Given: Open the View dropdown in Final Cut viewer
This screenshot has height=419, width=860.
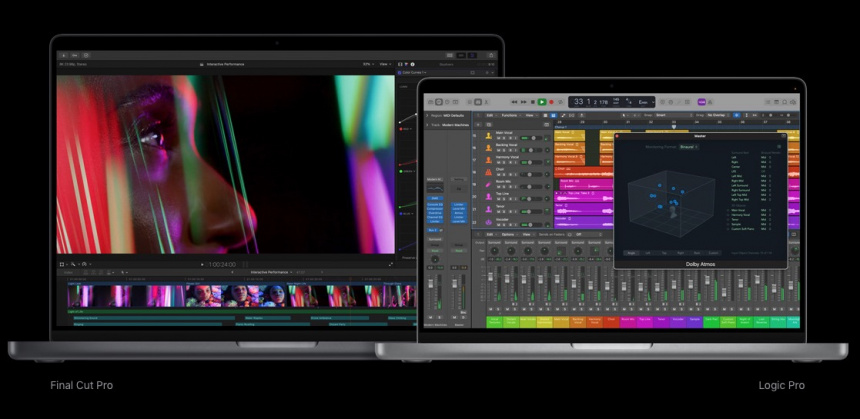Looking at the screenshot, I should tap(385, 64).
